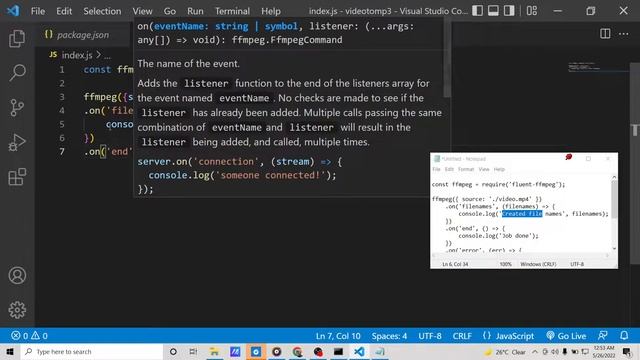
Task: Open the Edit menu in VS Code
Action: (64, 11)
